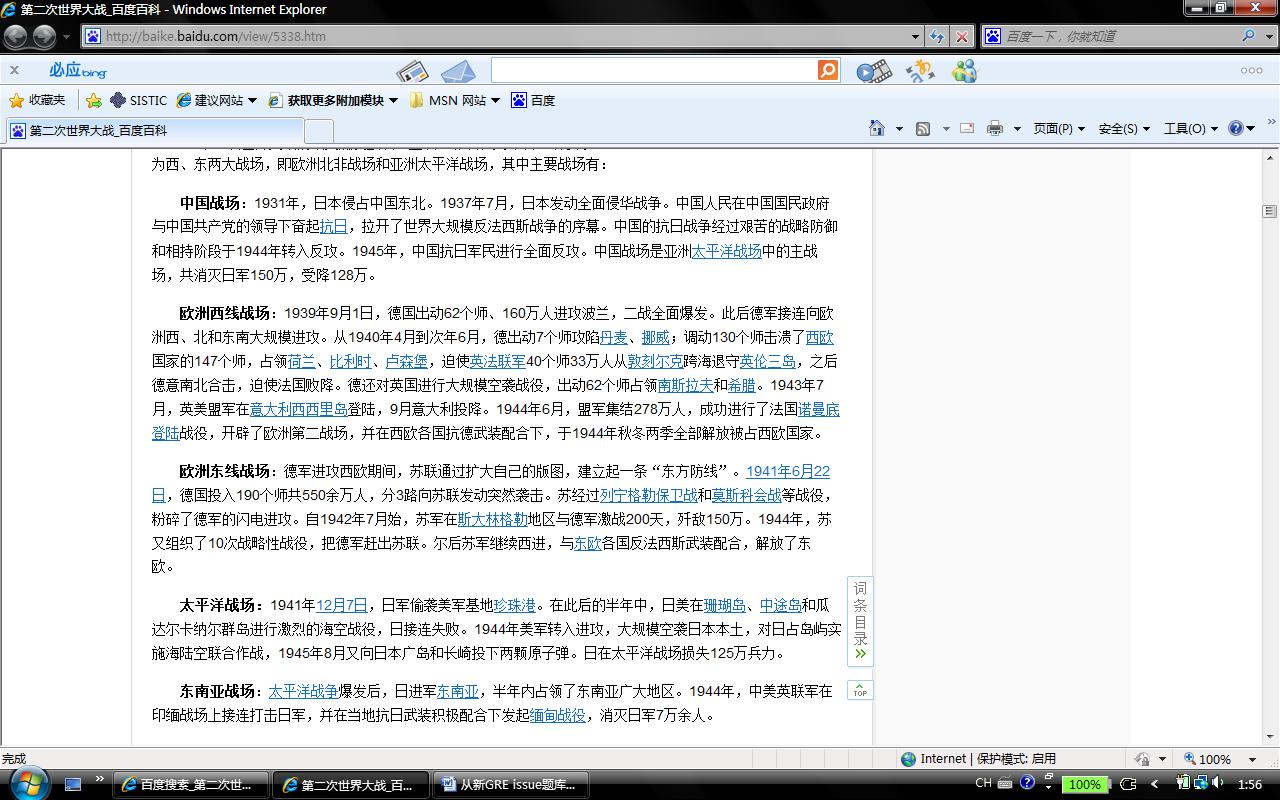The image size is (1280, 800).
Task: Click the Print icon
Action: click(995, 128)
